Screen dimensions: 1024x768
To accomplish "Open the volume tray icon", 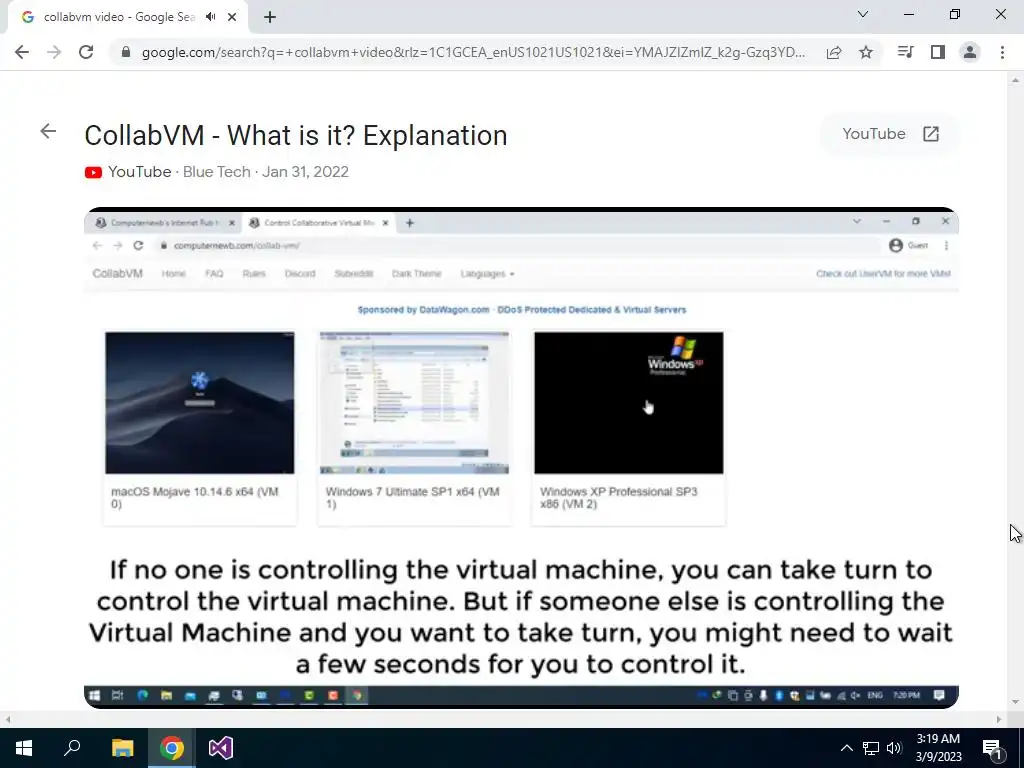I will click(894, 748).
